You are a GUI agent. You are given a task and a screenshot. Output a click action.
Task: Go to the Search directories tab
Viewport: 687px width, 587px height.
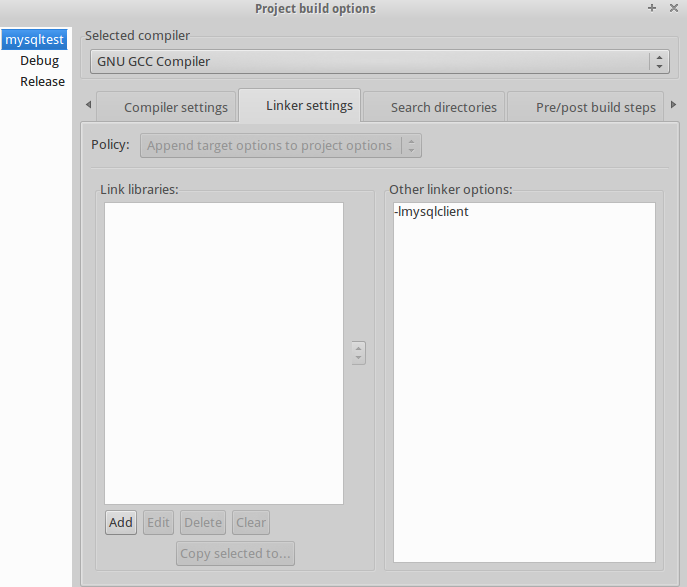[x=443, y=107]
